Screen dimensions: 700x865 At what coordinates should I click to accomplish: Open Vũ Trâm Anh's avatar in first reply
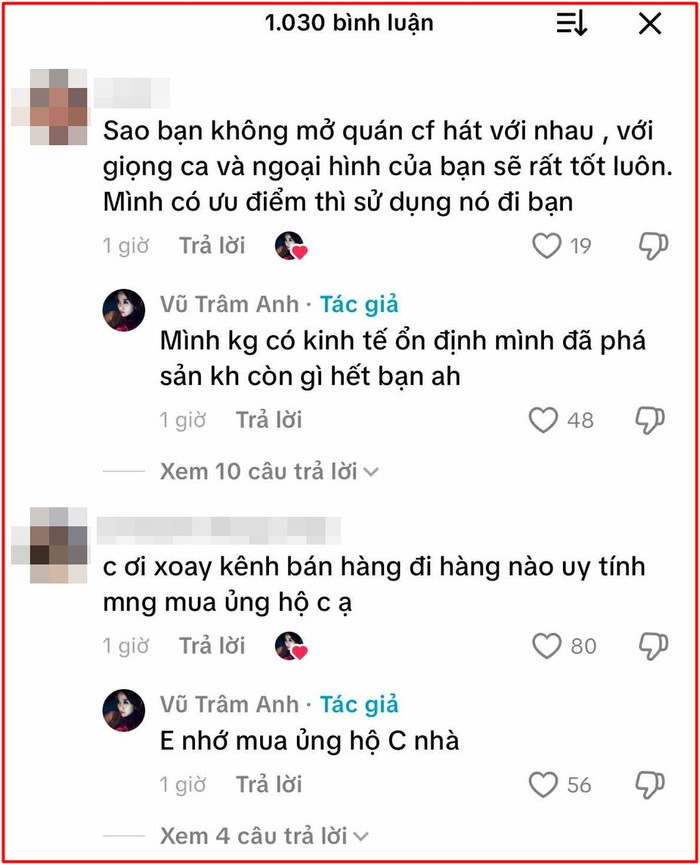[x=124, y=310]
